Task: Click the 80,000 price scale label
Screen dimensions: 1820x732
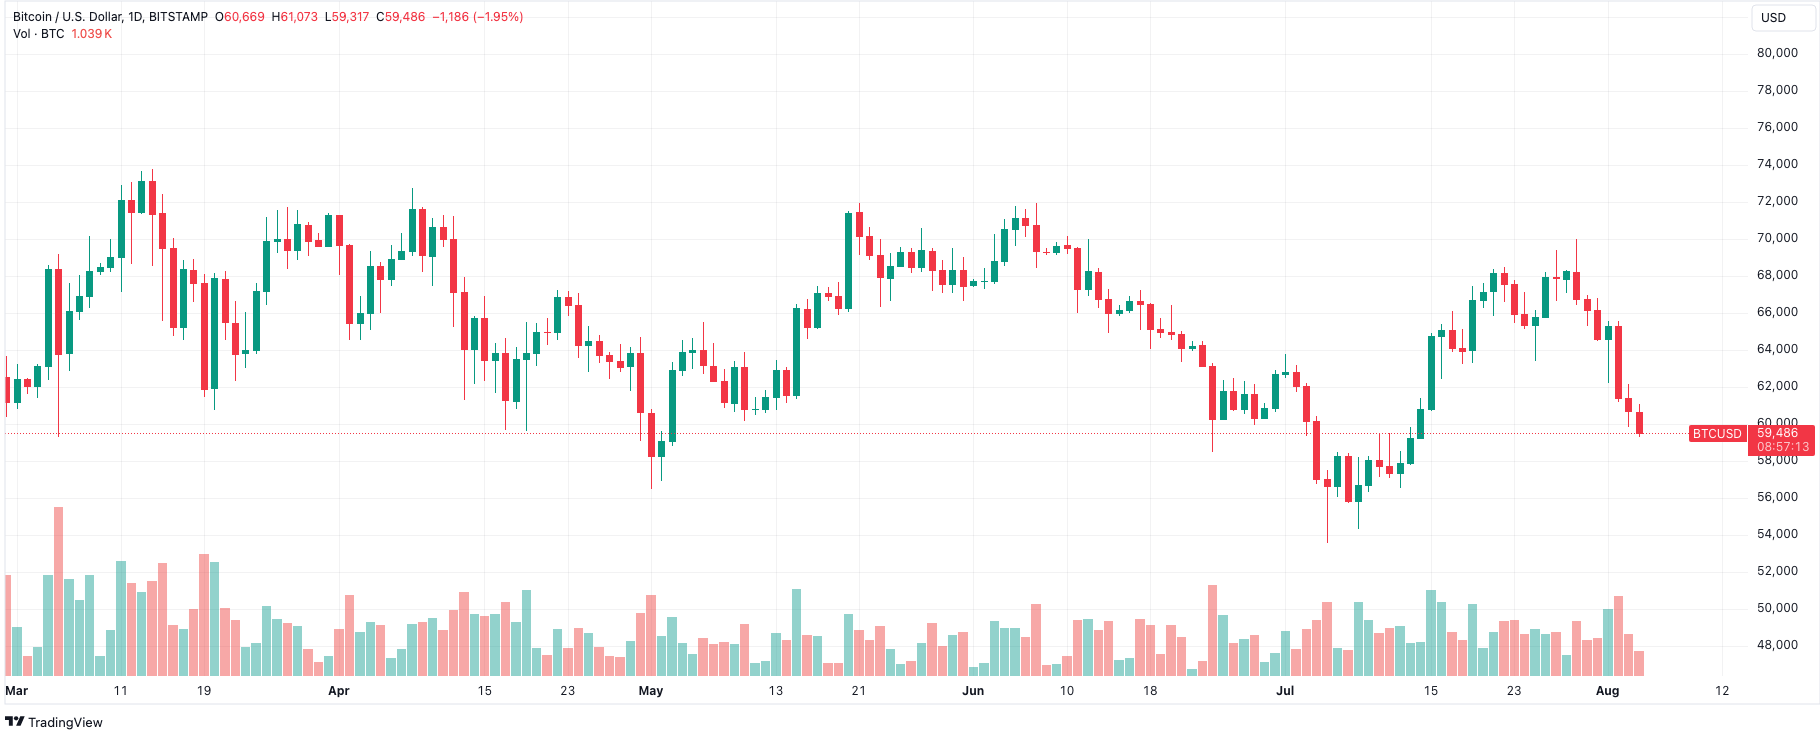Action: pyautogui.click(x=1777, y=53)
